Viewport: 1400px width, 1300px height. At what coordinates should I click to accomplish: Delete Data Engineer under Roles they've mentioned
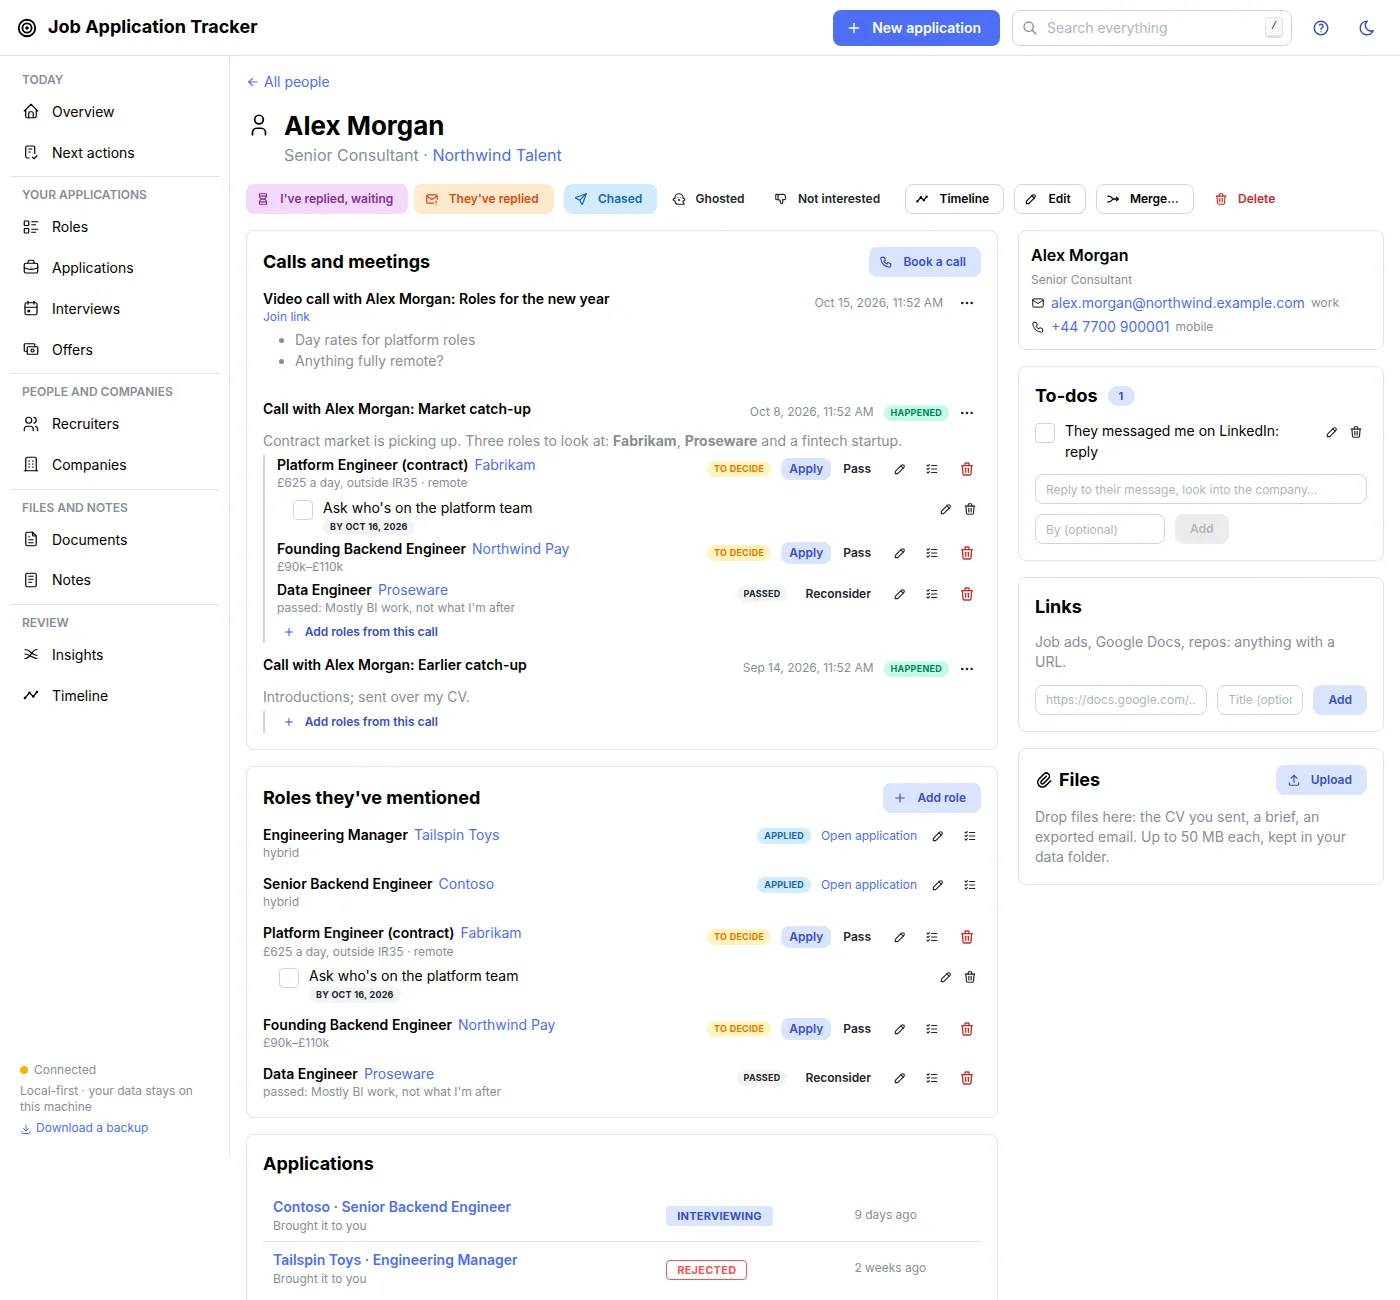click(x=967, y=1078)
